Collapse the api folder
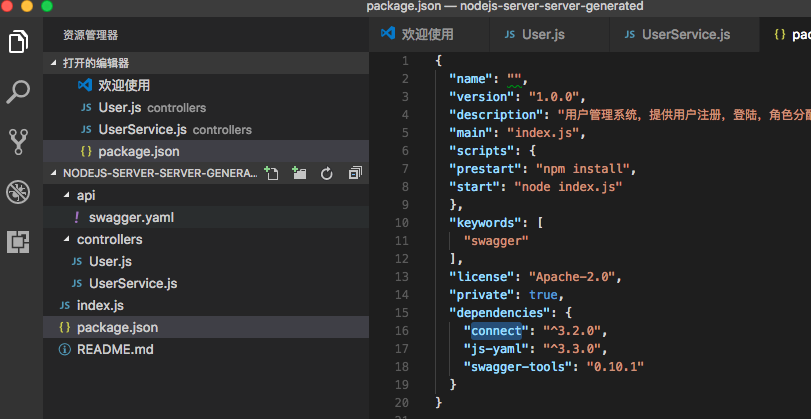The height and width of the screenshot is (419, 811). tap(85, 195)
